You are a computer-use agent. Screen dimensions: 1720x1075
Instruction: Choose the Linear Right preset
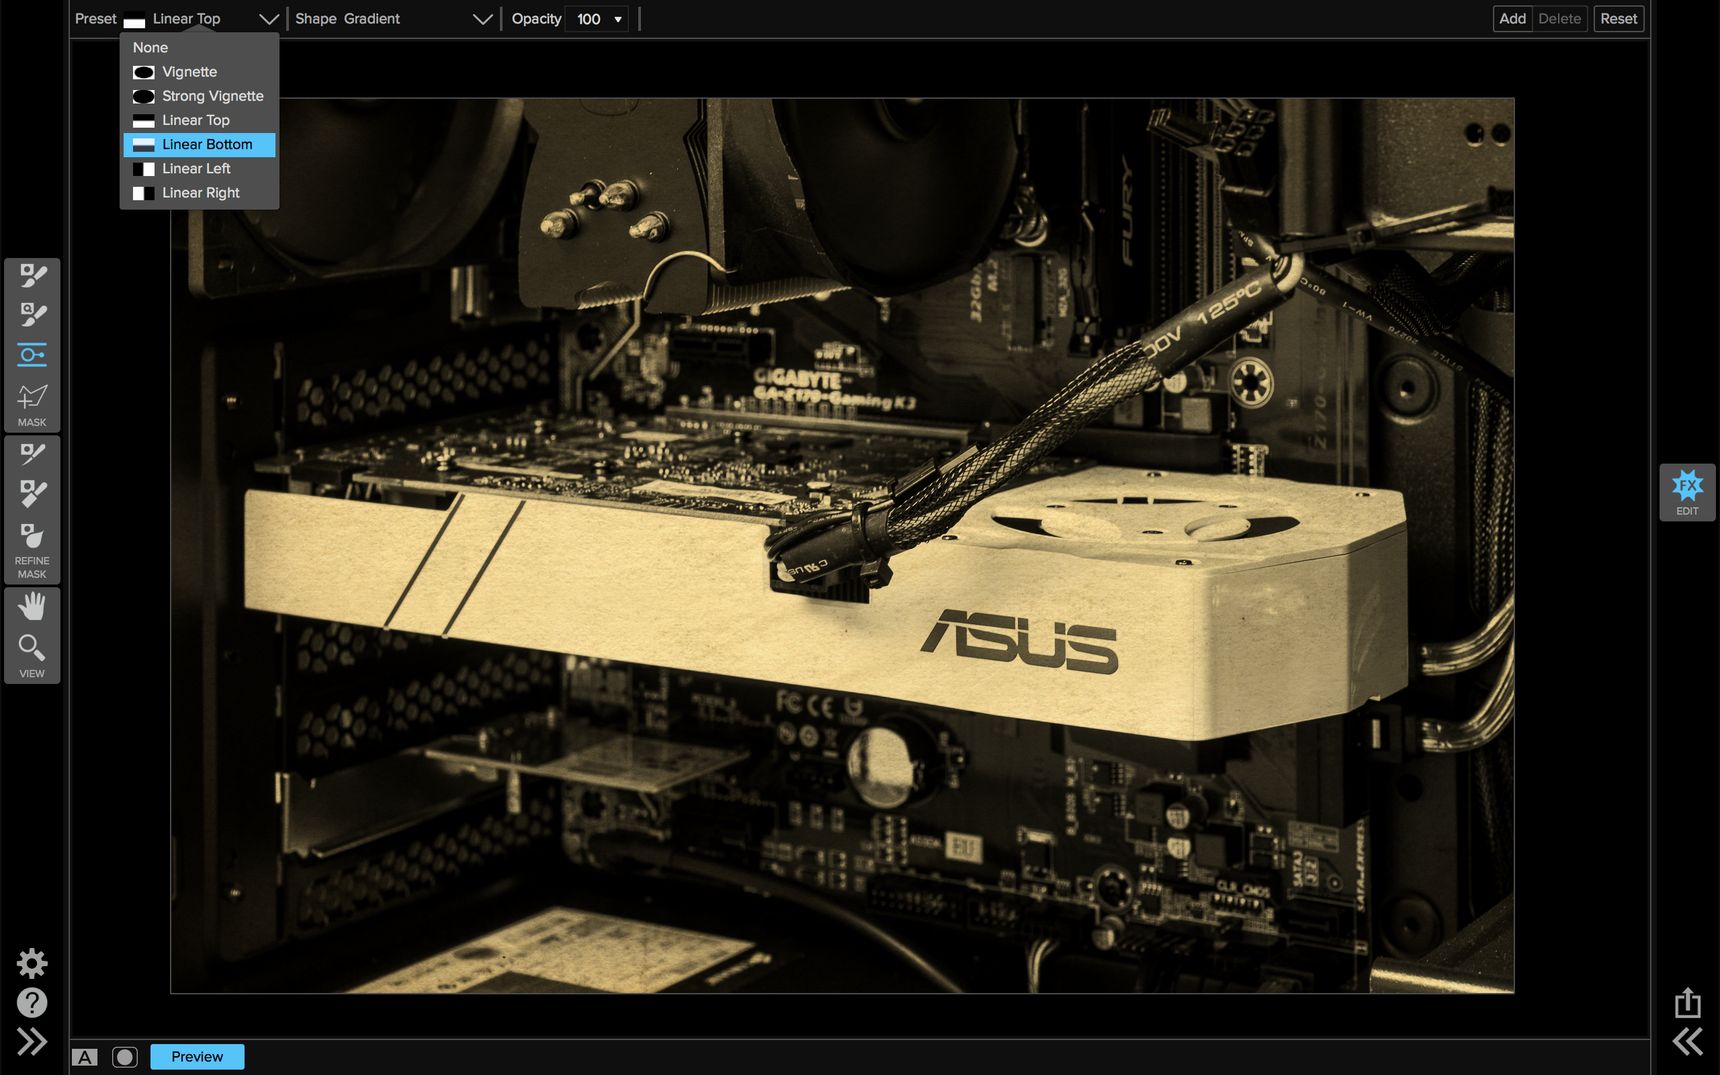coord(199,193)
